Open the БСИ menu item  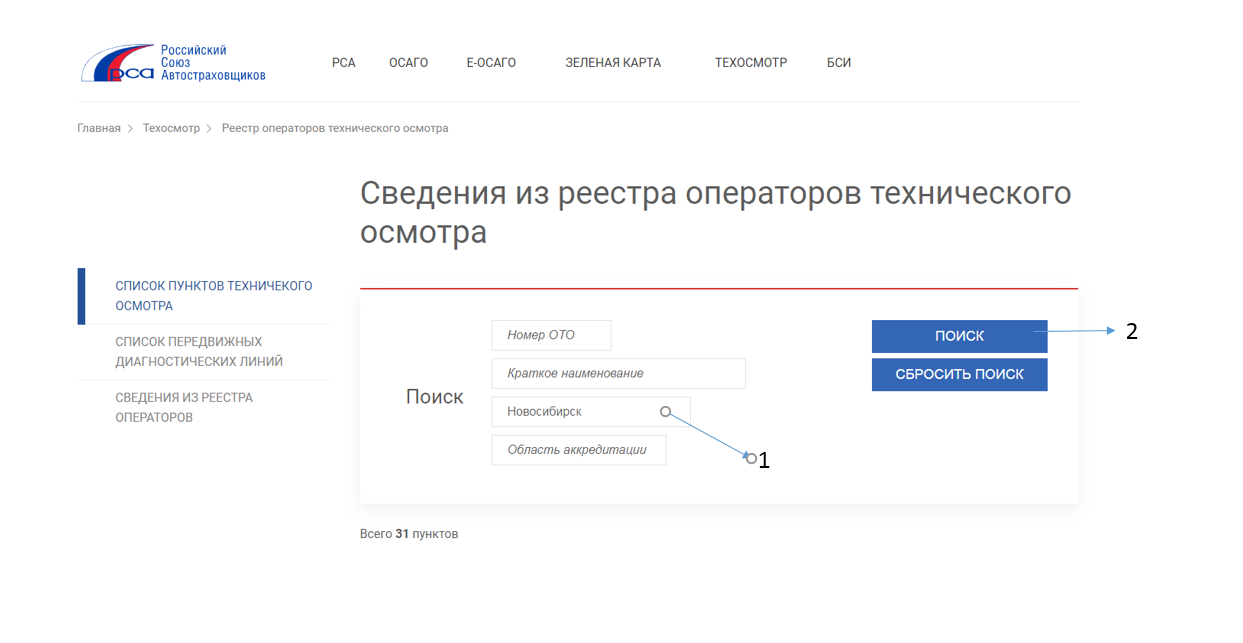point(838,63)
